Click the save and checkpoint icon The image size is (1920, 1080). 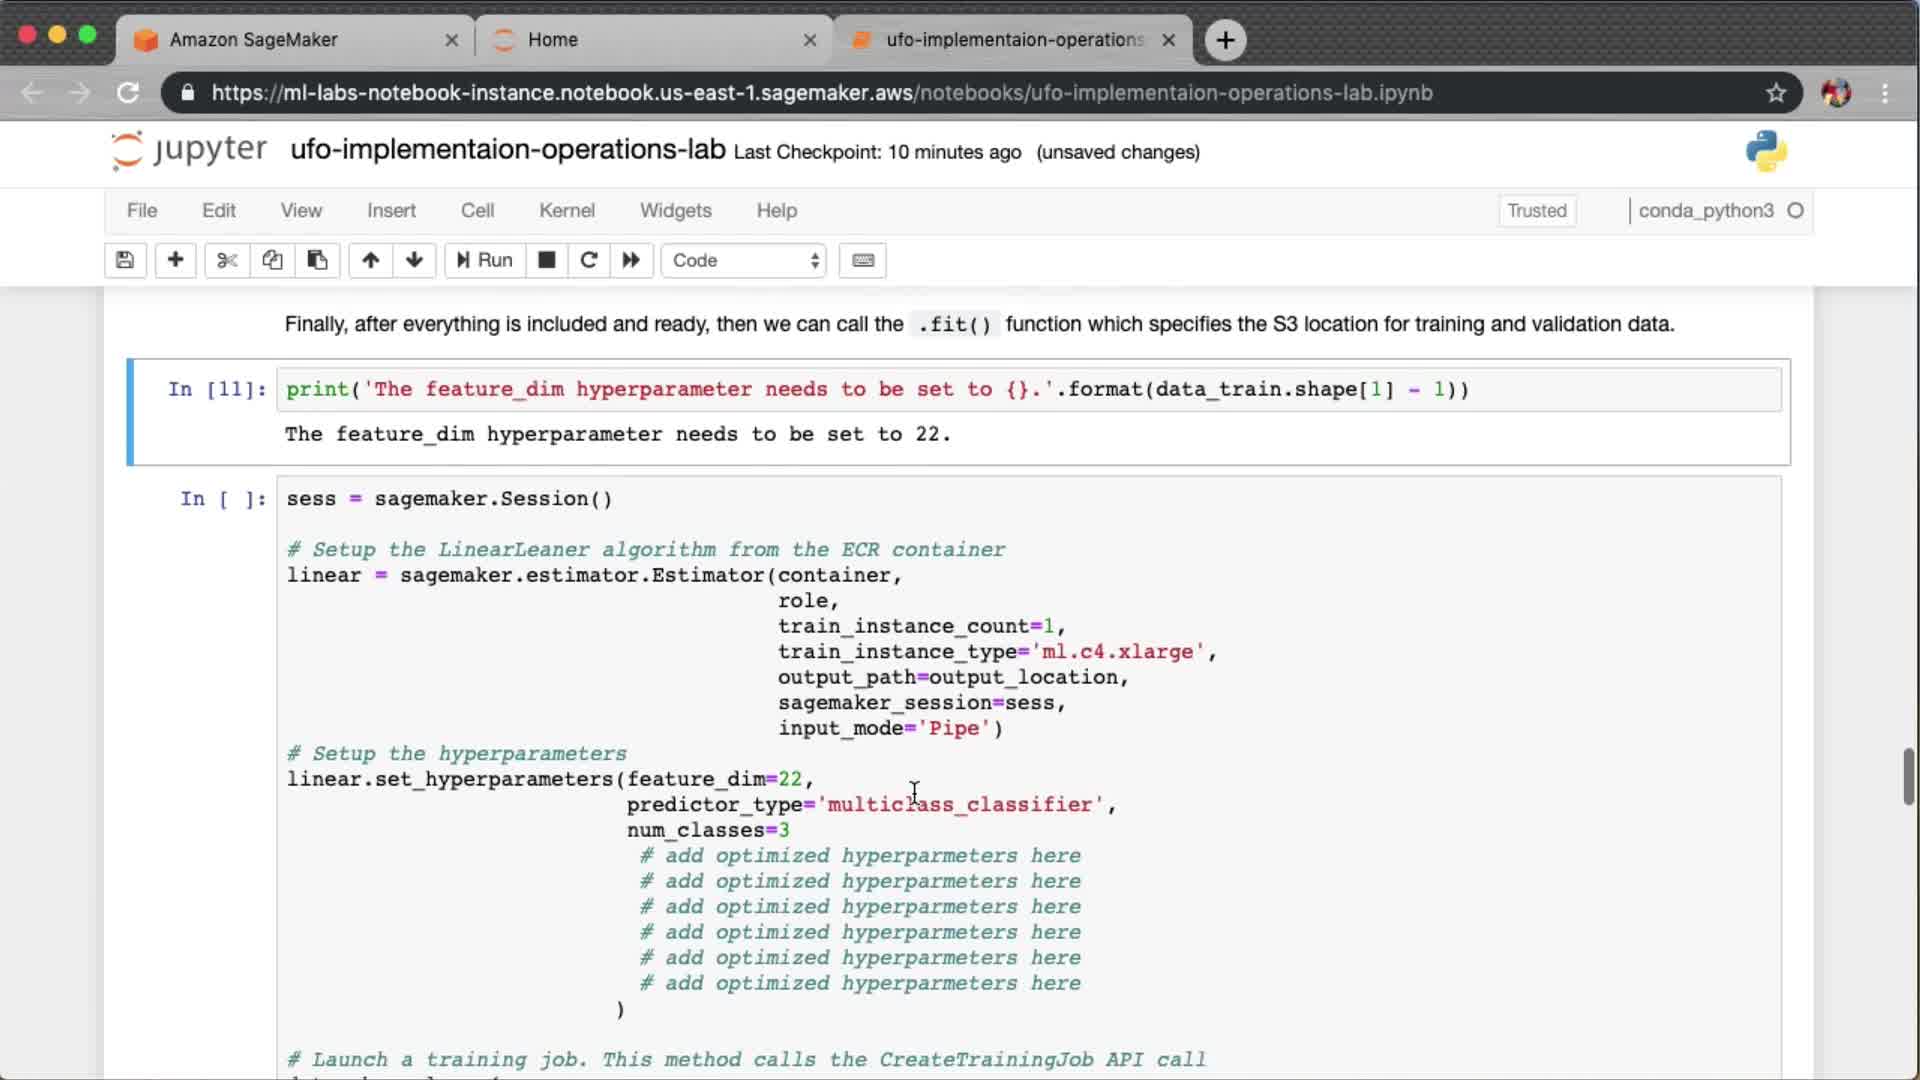pyautogui.click(x=125, y=260)
